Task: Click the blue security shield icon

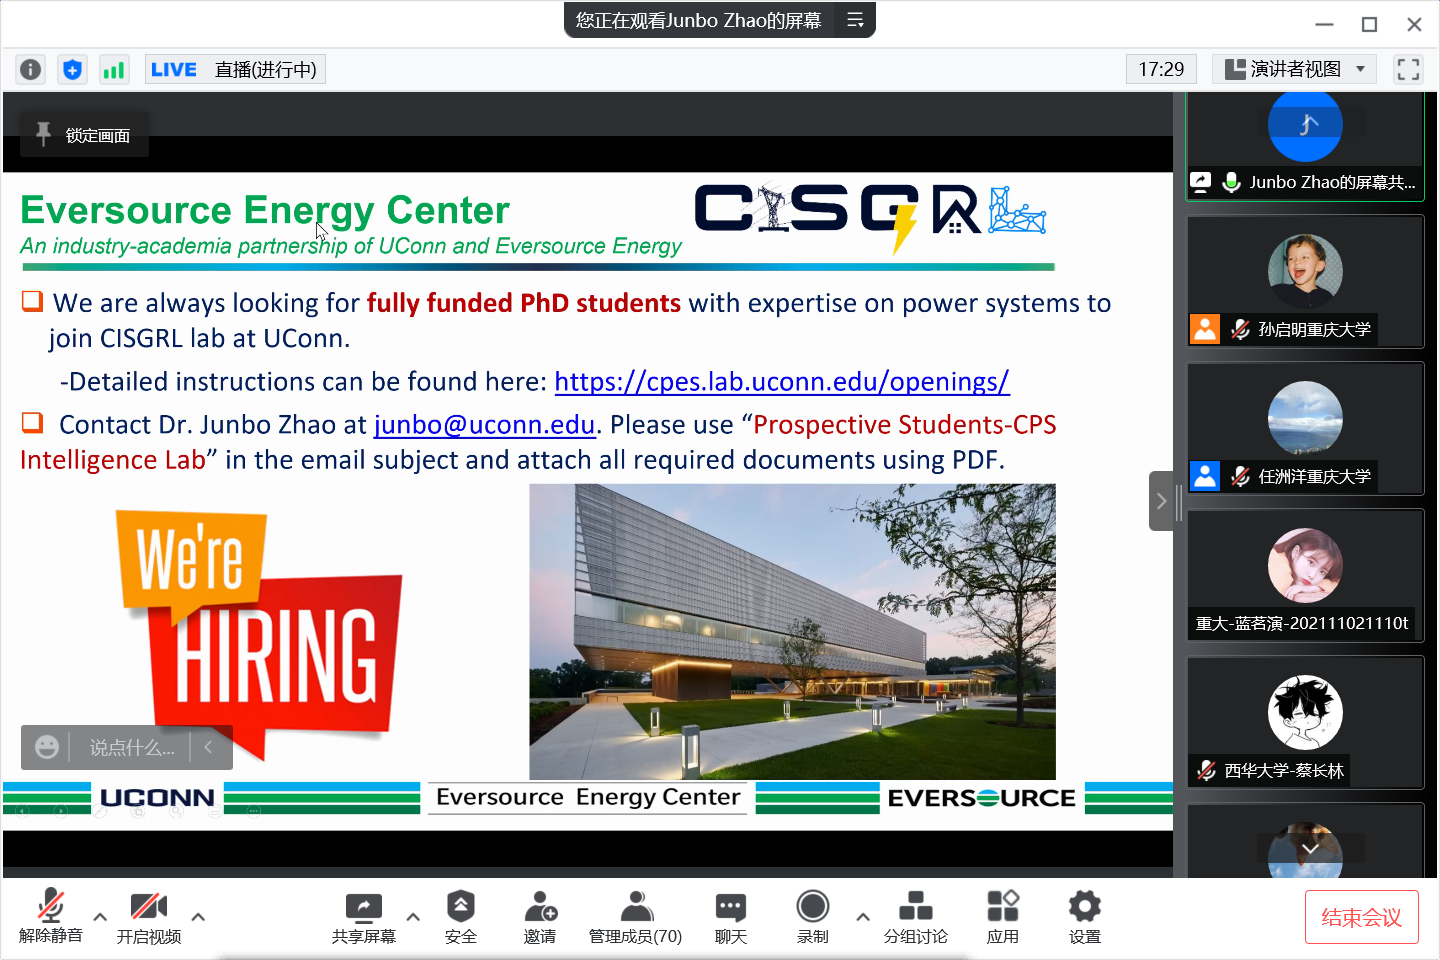Action: [x=72, y=69]
